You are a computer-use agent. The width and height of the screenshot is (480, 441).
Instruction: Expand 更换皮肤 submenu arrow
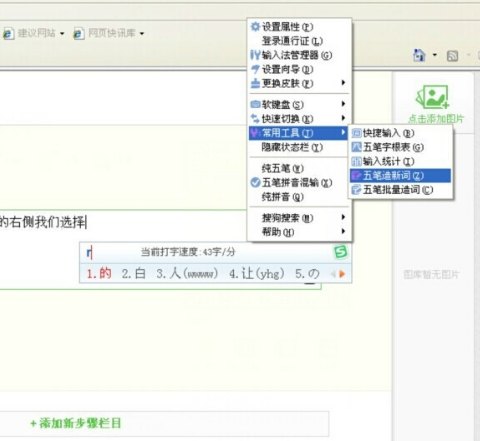[343, 83]
